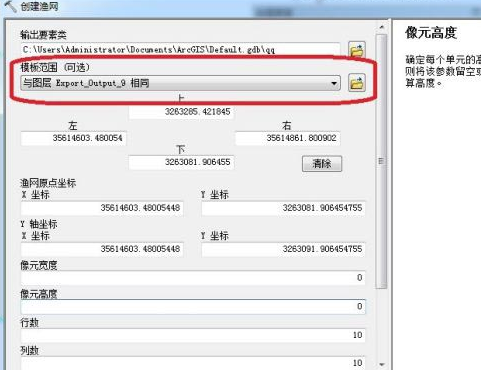
Task: Click the 右 extent value field
Action: coord(287,138)
